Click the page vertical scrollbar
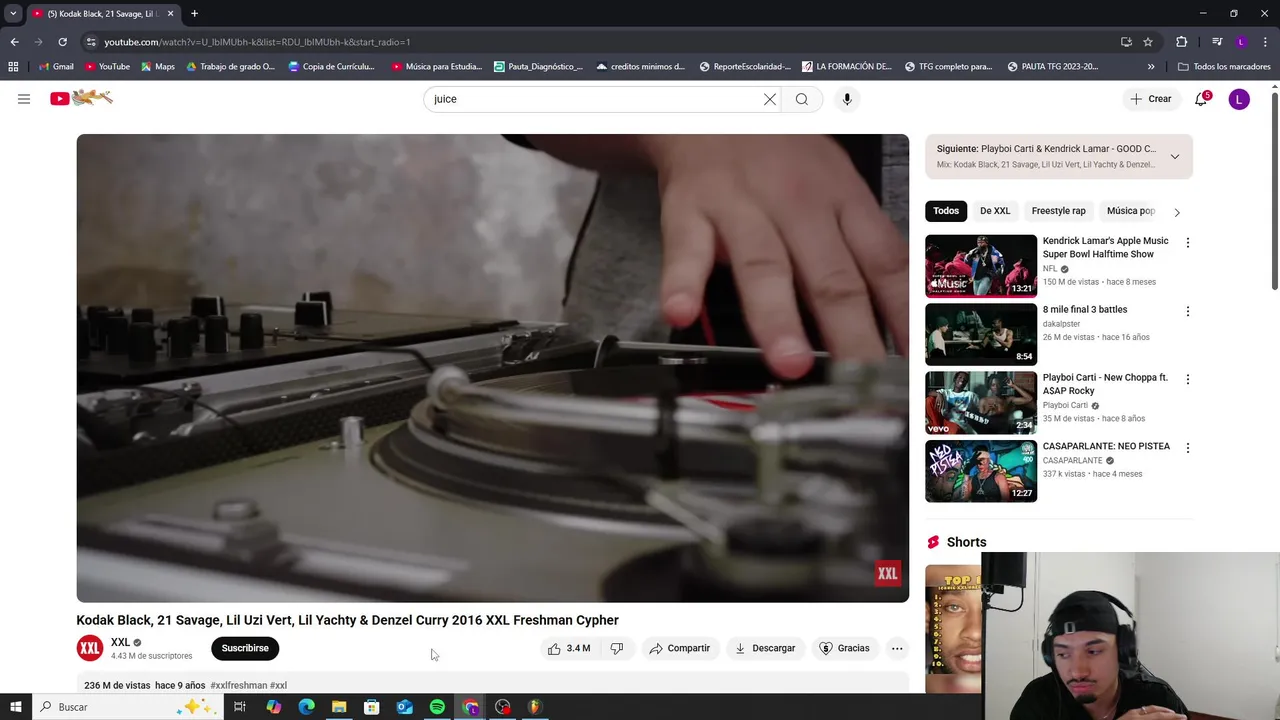The image size is (1280, 720). (1275, 190)
